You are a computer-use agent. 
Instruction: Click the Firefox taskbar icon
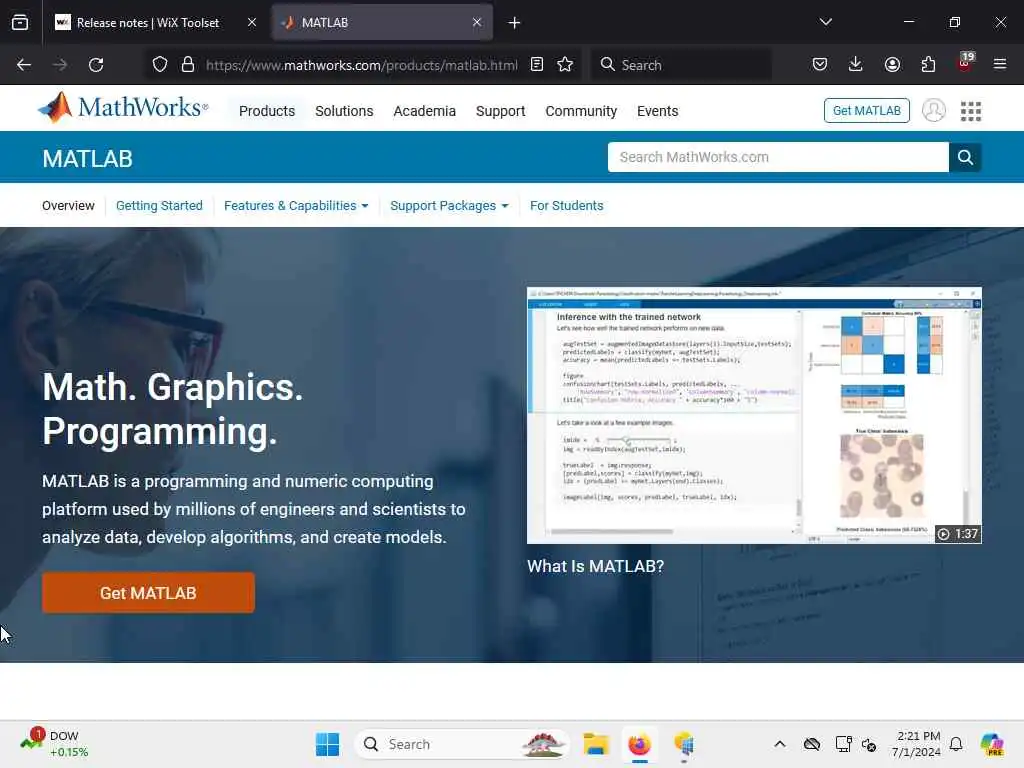[x=639, y=744]
